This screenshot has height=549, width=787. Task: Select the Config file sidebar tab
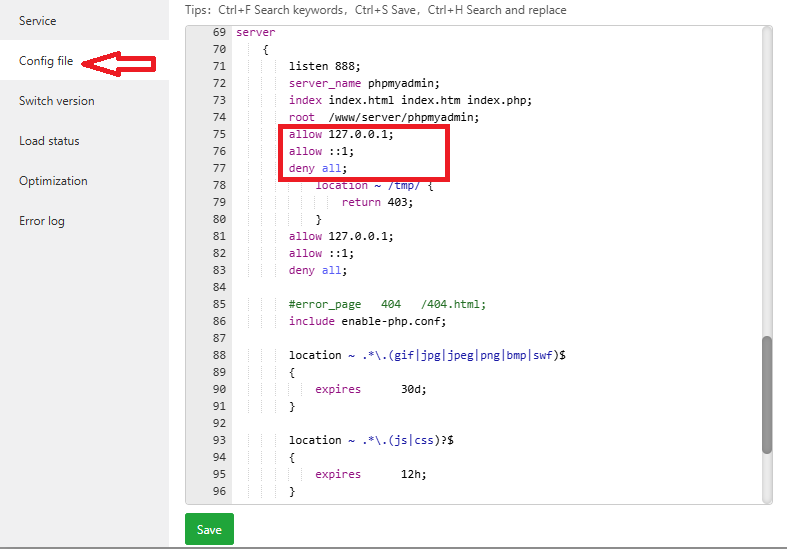point(46,61)
